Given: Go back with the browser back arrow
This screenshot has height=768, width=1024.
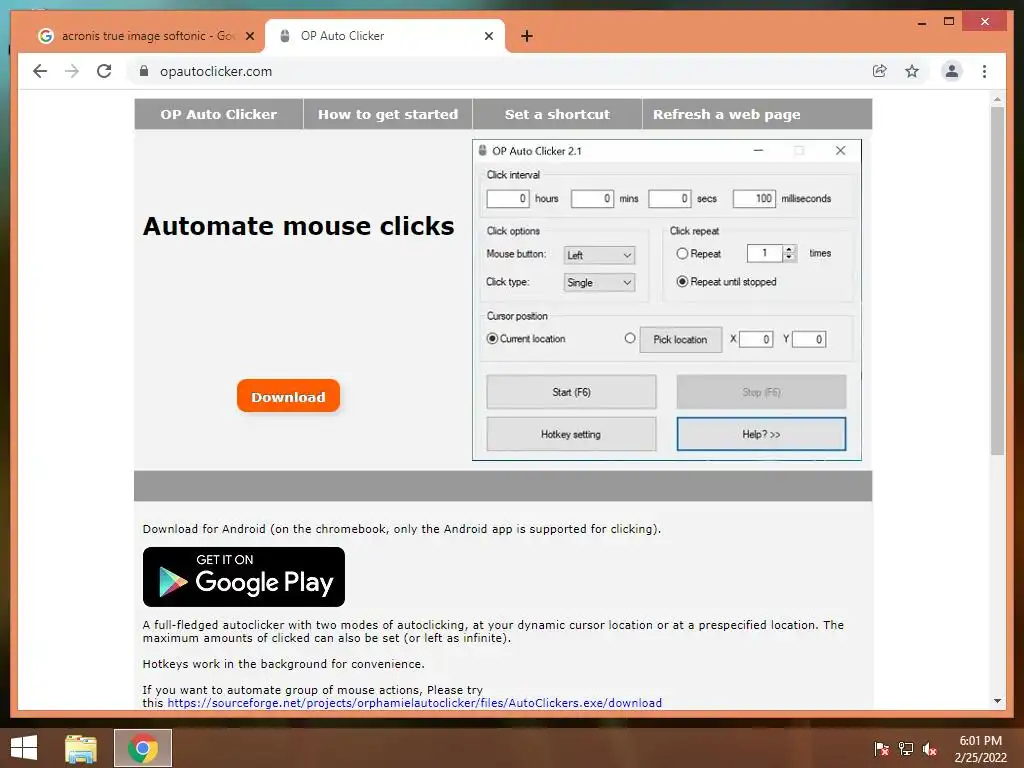Looking at the screenshot, I should (x=40, y=71).
